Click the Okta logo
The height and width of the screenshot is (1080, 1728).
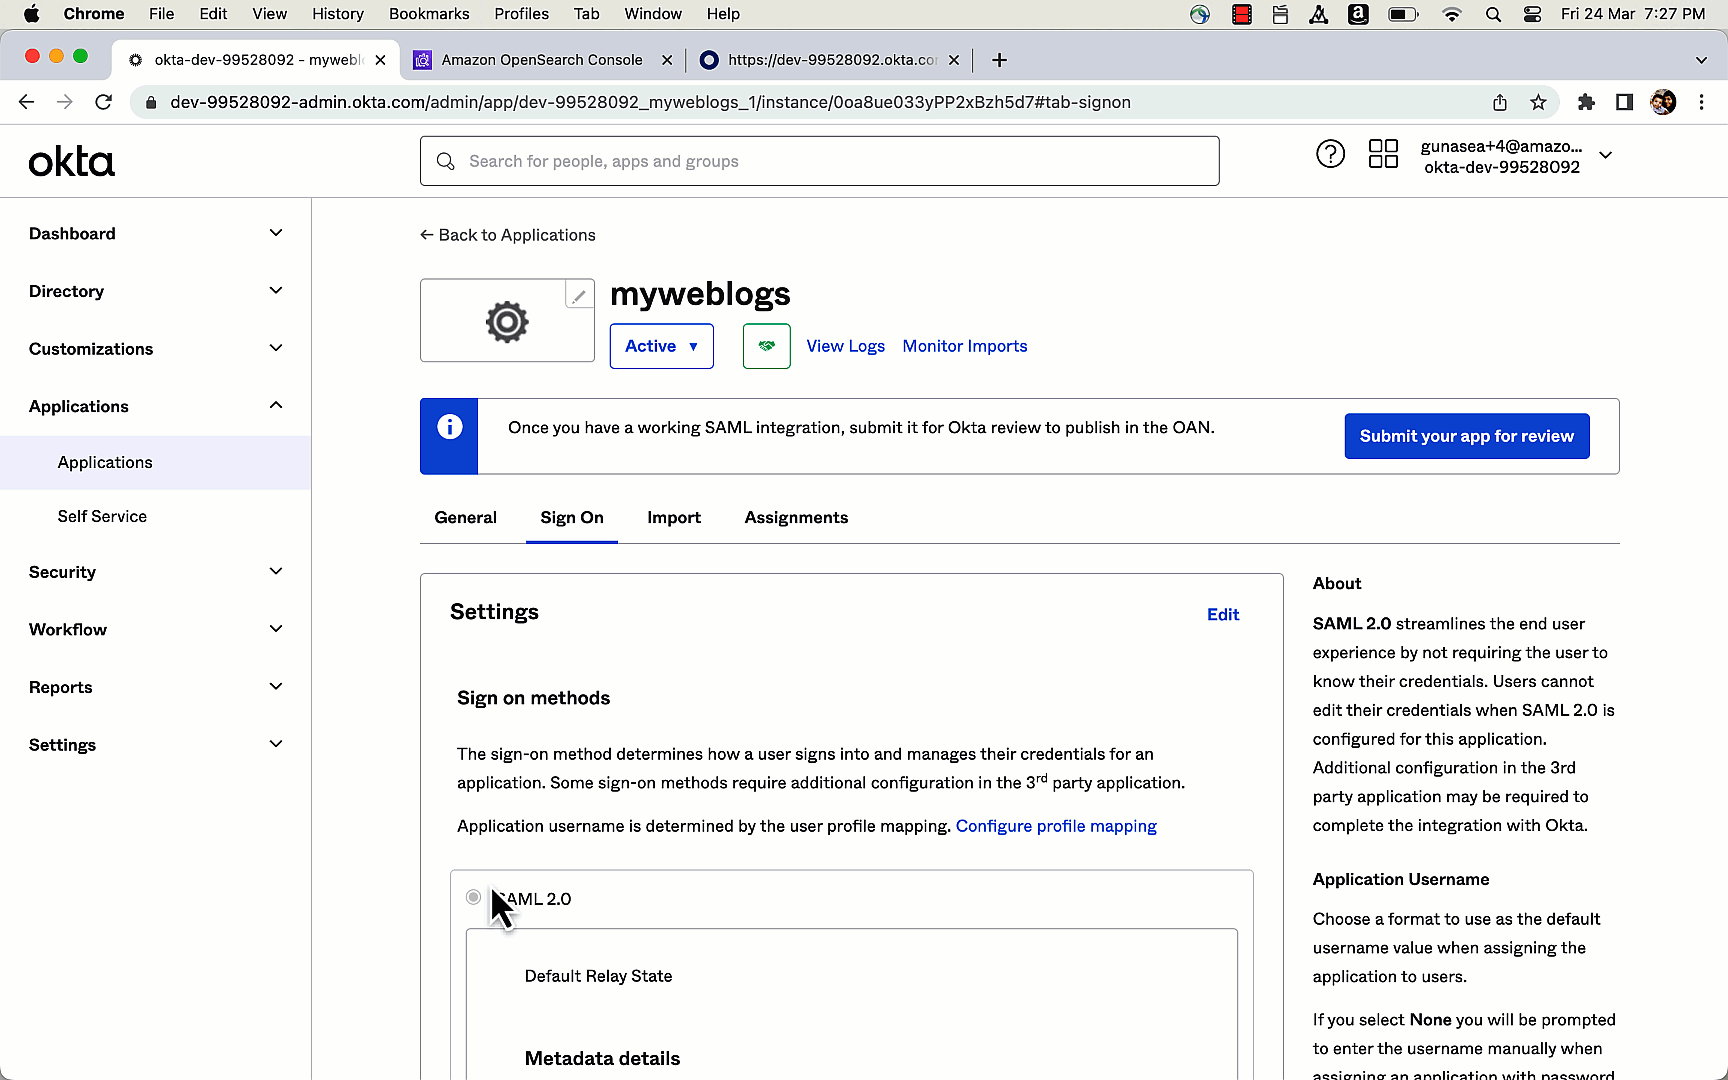pos(72,162)
